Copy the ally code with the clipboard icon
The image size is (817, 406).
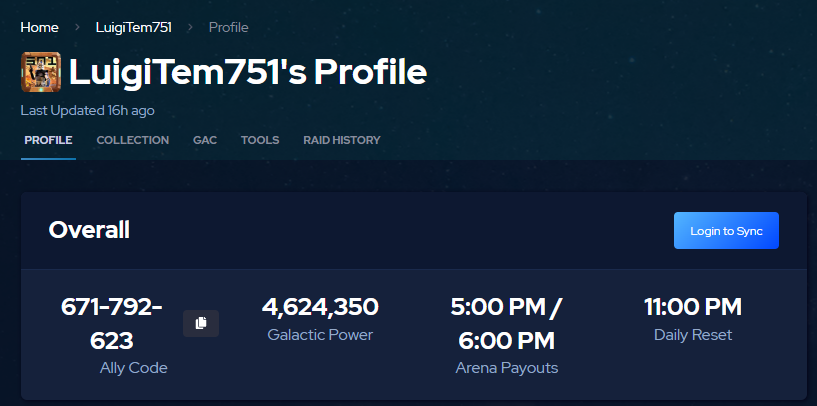coord(200,323)
